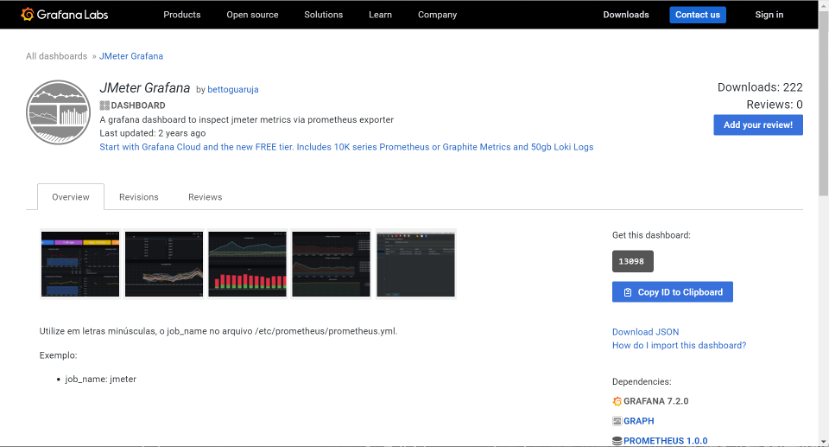The image size is (830, 448).
Task: Click the Downloads: 222 text
Action: coord(760,87)
